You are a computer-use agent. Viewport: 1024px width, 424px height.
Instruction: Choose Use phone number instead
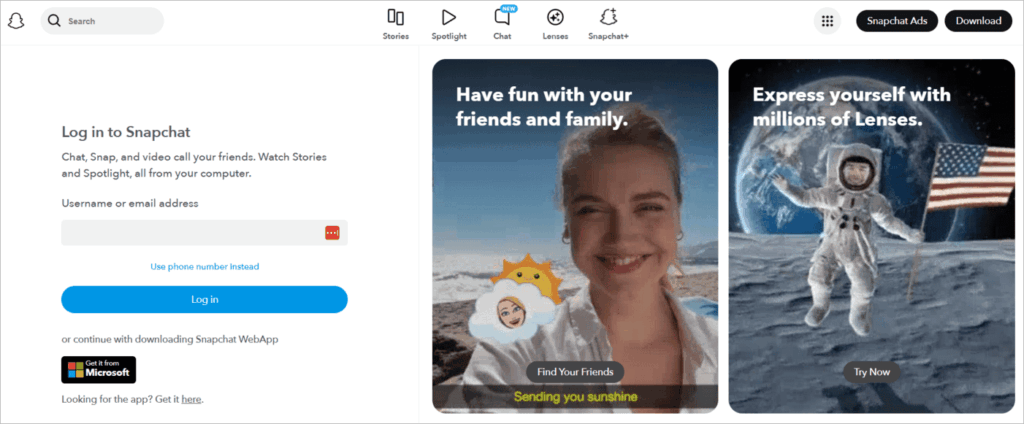204,267
